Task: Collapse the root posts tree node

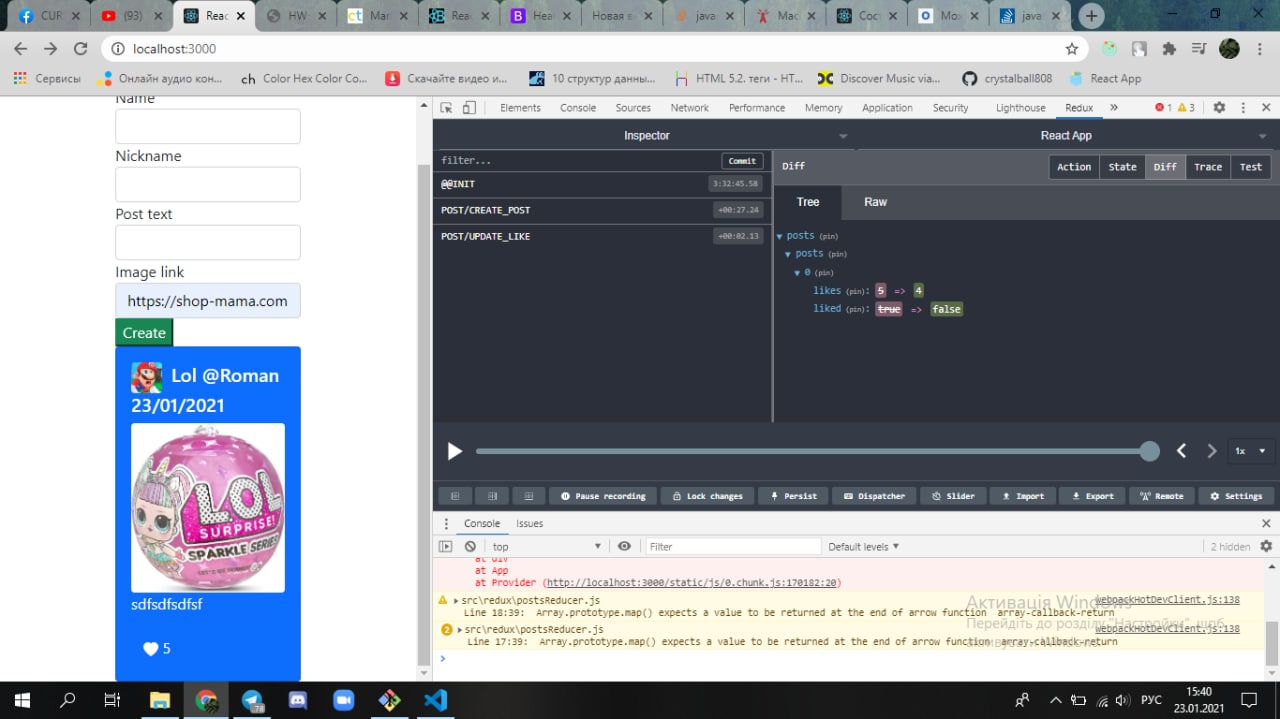Action: [x=780, y=236]
